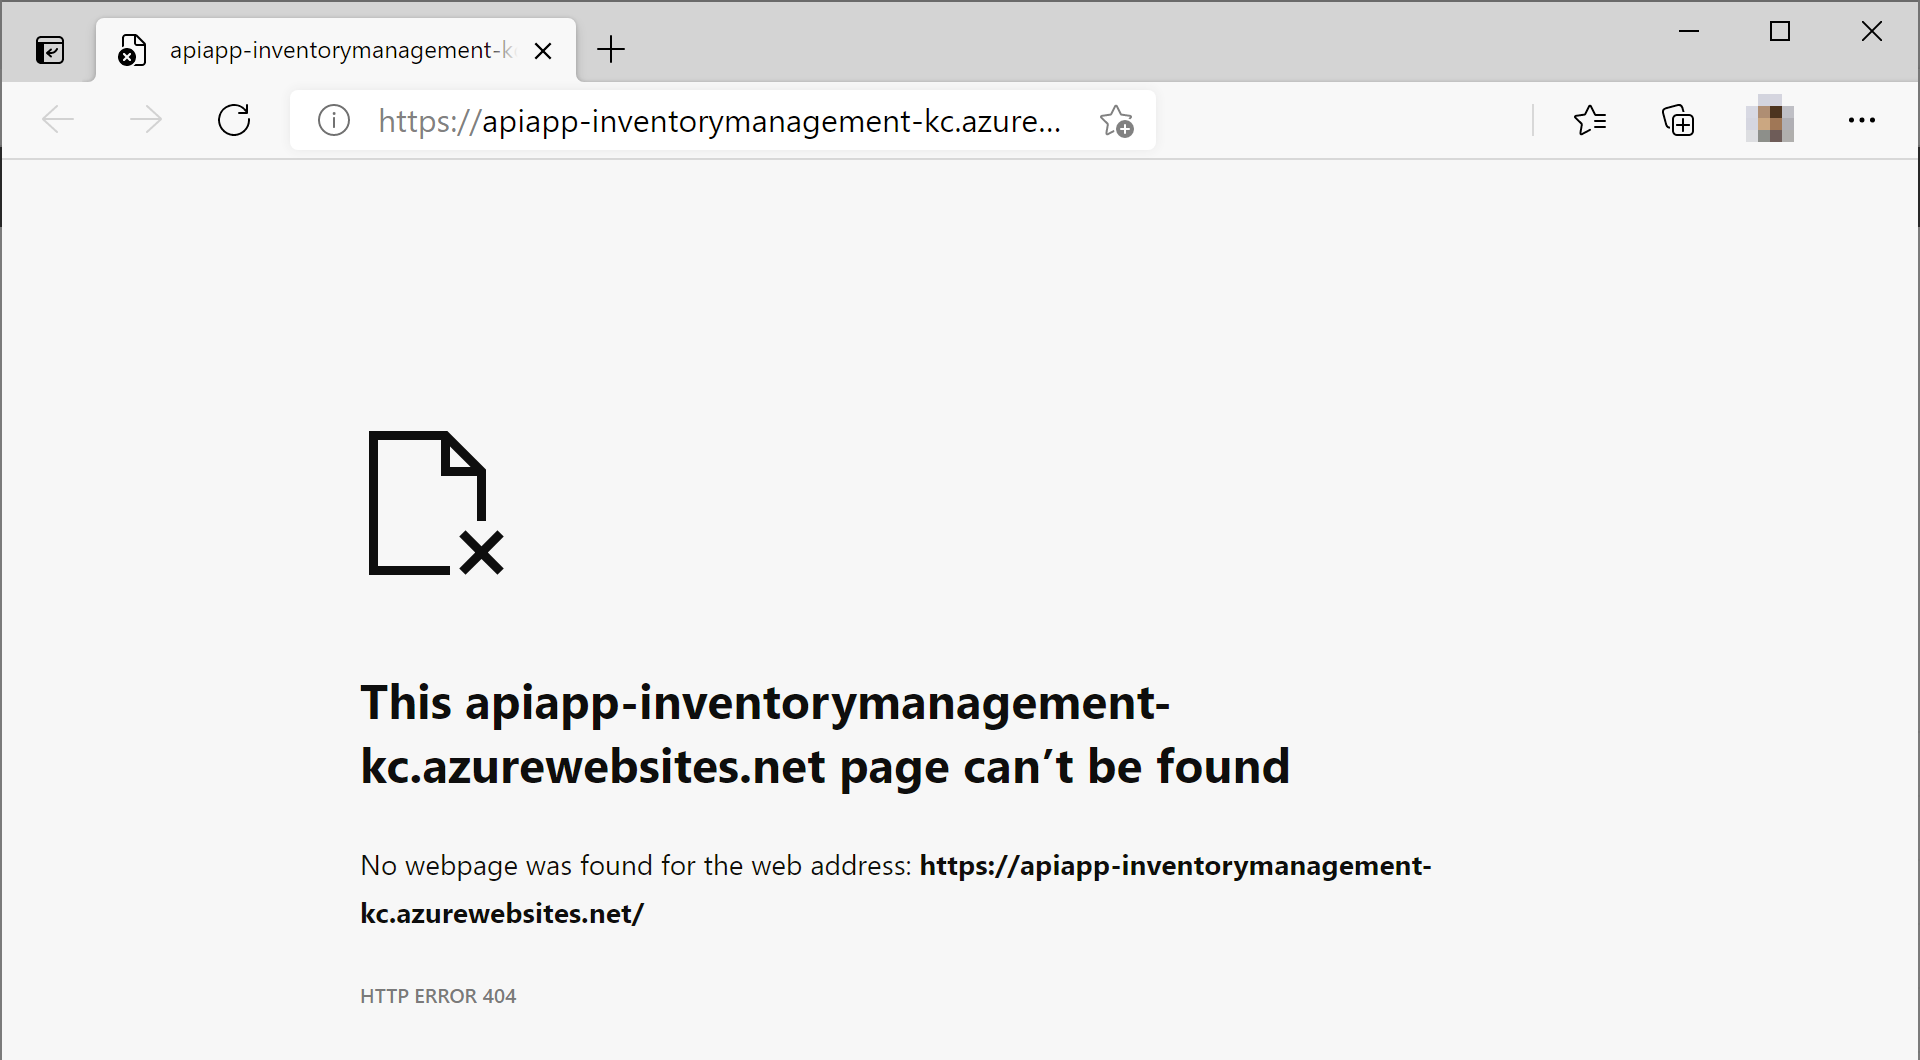
Task: Click the page Refresh icon
Action: [233, 120]
